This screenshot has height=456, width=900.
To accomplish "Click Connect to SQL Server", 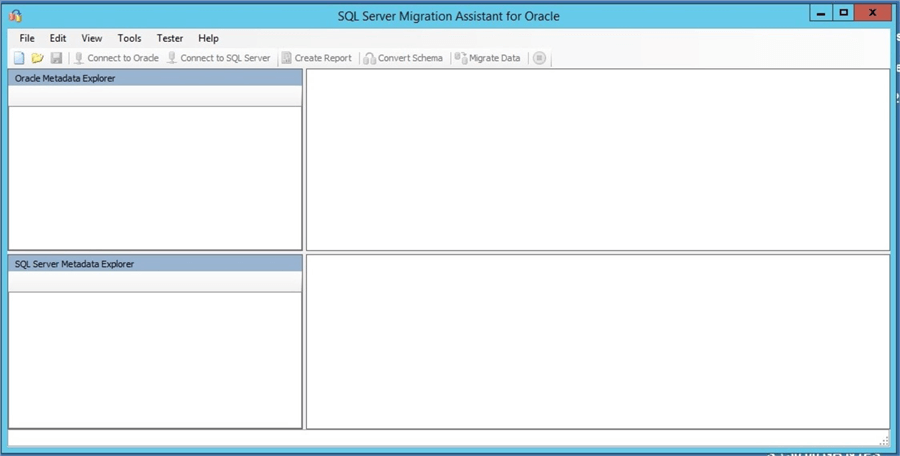I will tap(219, 58).
